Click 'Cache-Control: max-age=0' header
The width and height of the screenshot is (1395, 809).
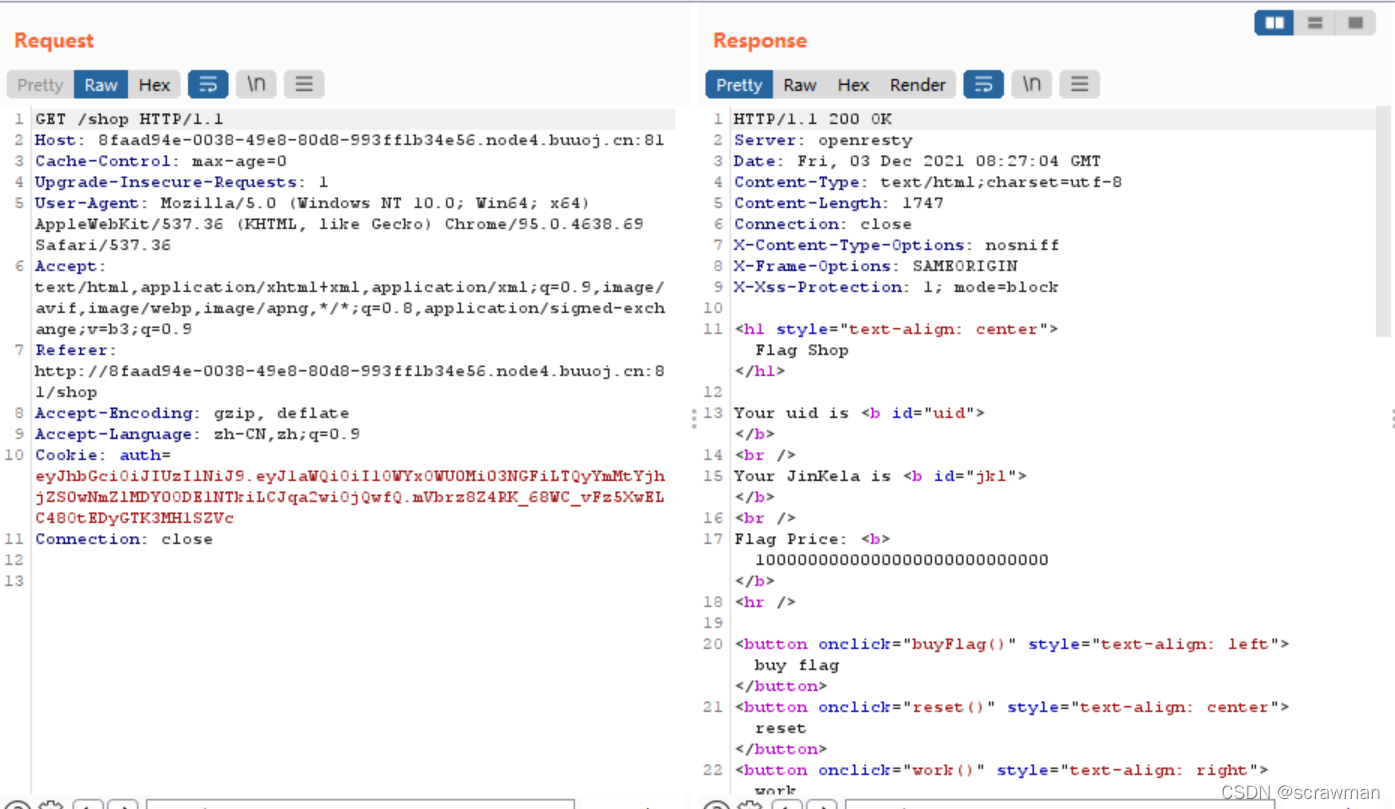[161, 161]
